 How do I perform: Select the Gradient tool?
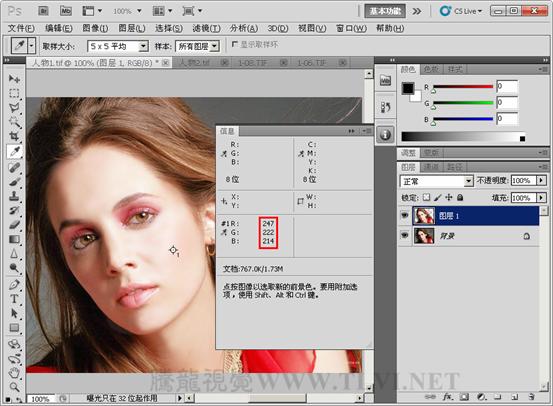pyautogui.click(x=14, y=239)
